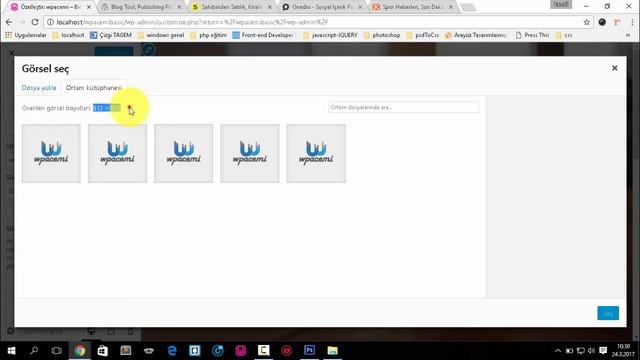The image size is (640, 360).
Task: Open the Chrome menu (three dots)
Action: tap(632, 22)
